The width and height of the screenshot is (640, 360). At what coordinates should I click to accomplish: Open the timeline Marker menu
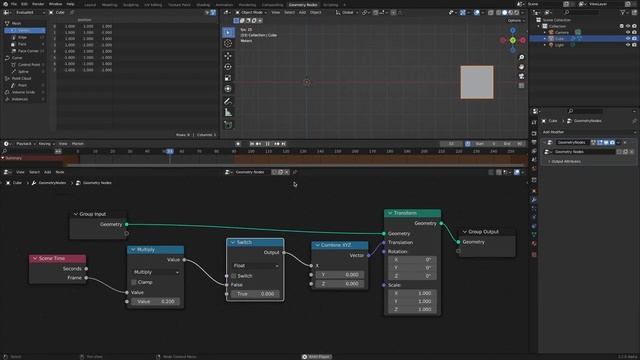[78, 144]
